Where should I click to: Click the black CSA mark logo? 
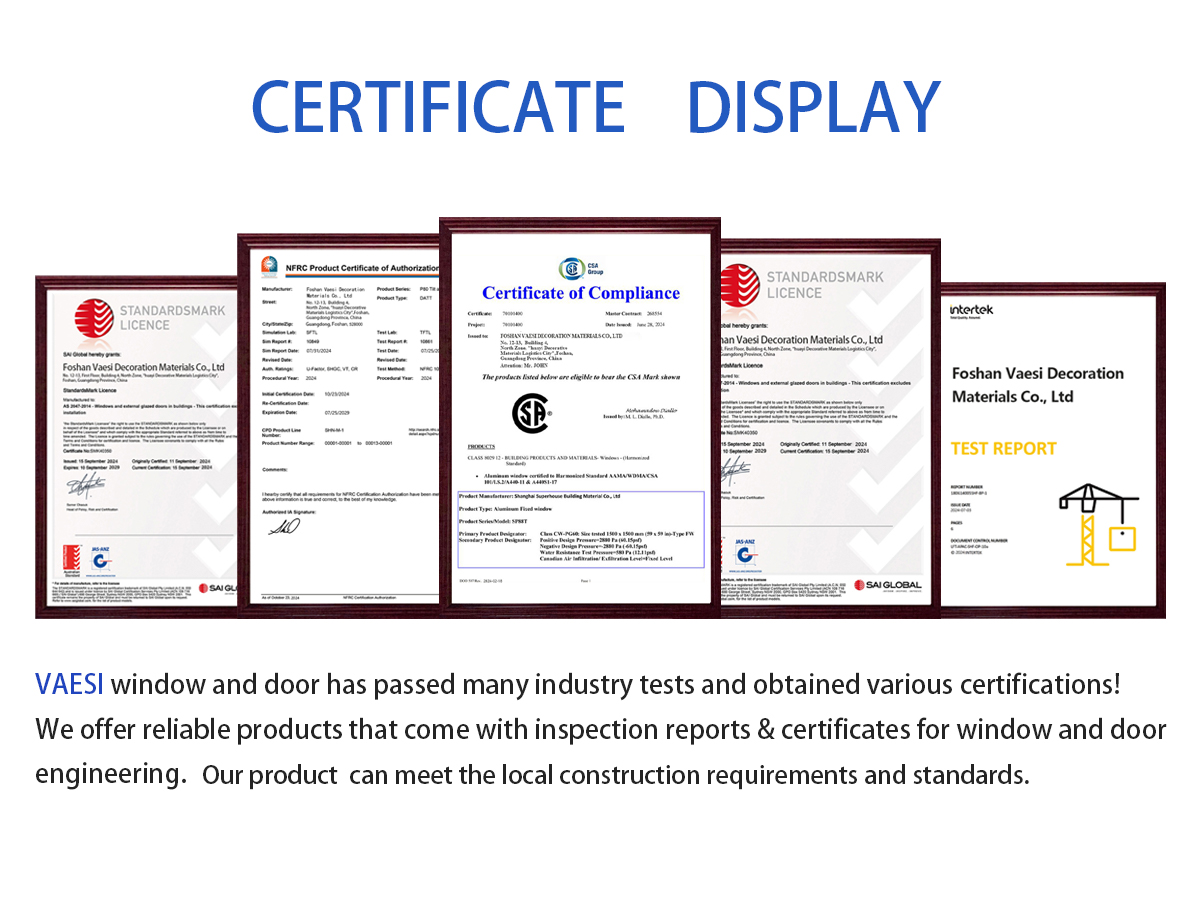[x=532, y=413]
